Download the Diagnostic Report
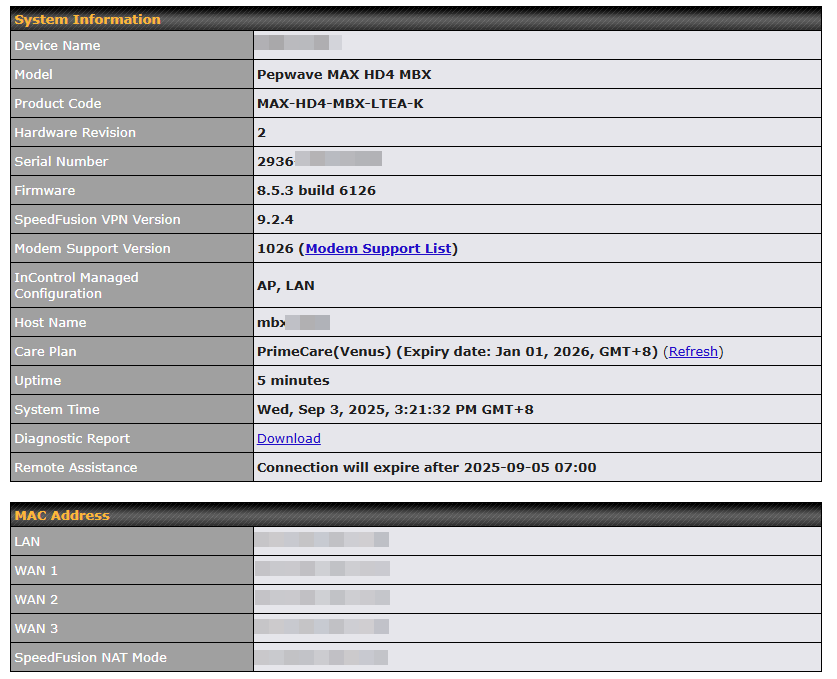Image resolution: width=837 pixels, height=679 pixels. click(x=289, y=438)
